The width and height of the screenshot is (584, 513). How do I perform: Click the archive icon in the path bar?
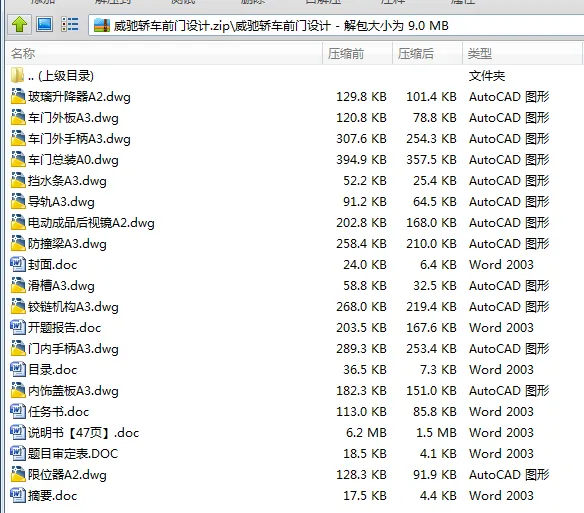point(102,25)
